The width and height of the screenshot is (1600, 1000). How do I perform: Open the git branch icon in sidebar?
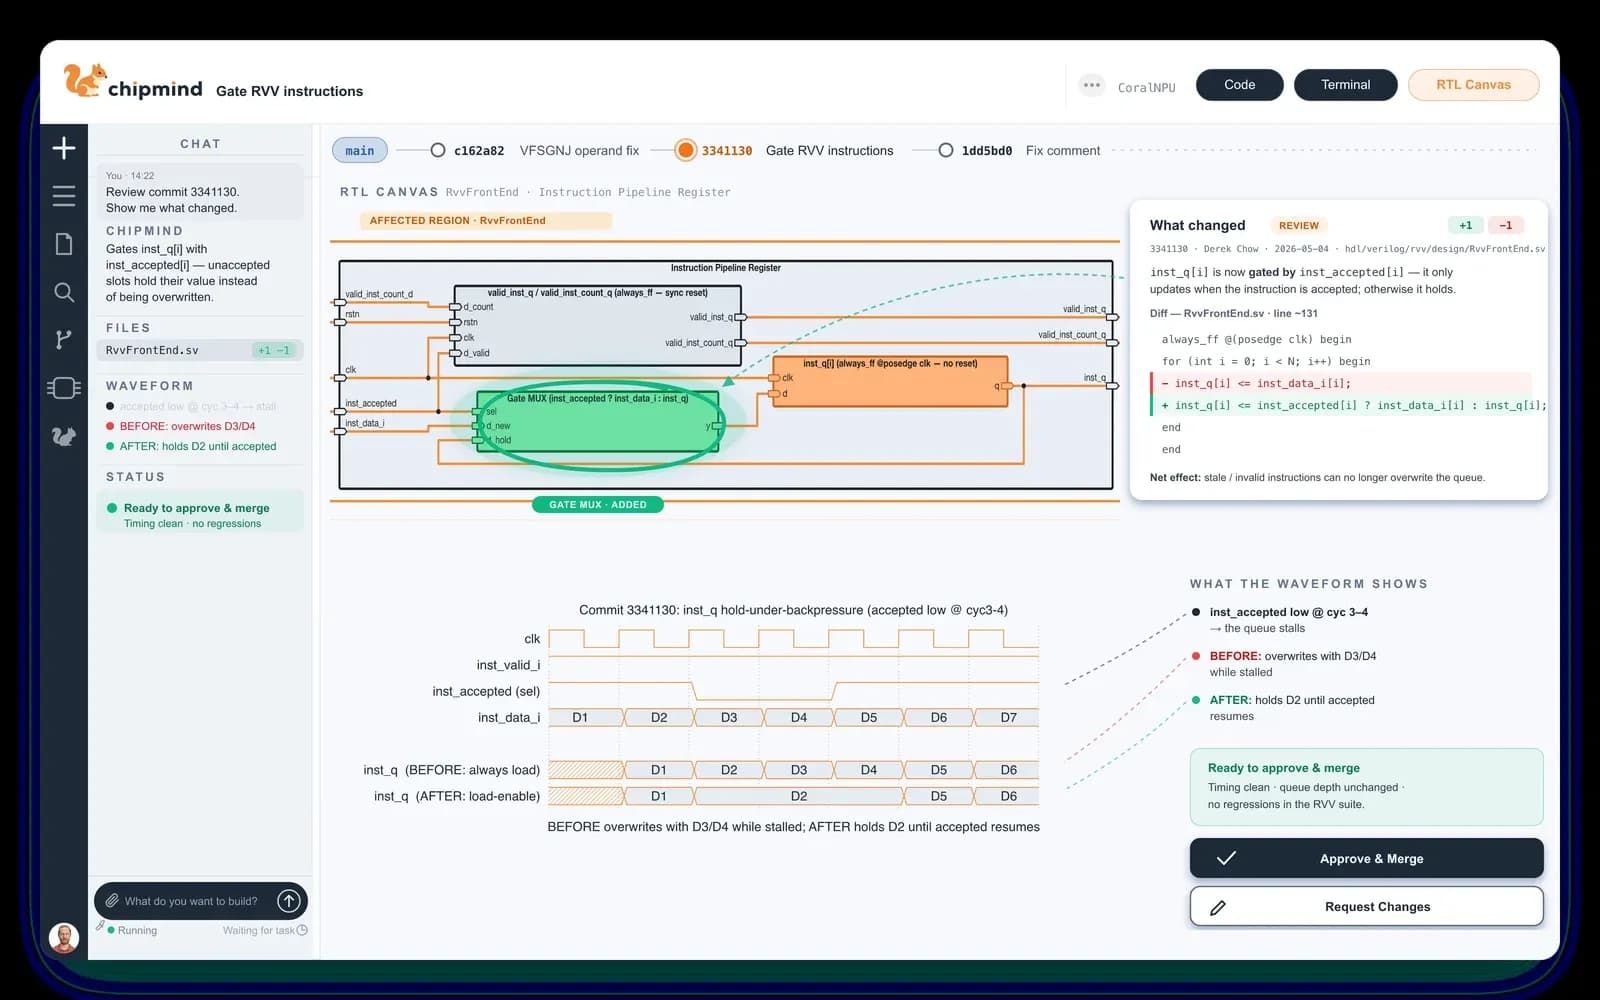coord(64,340)
